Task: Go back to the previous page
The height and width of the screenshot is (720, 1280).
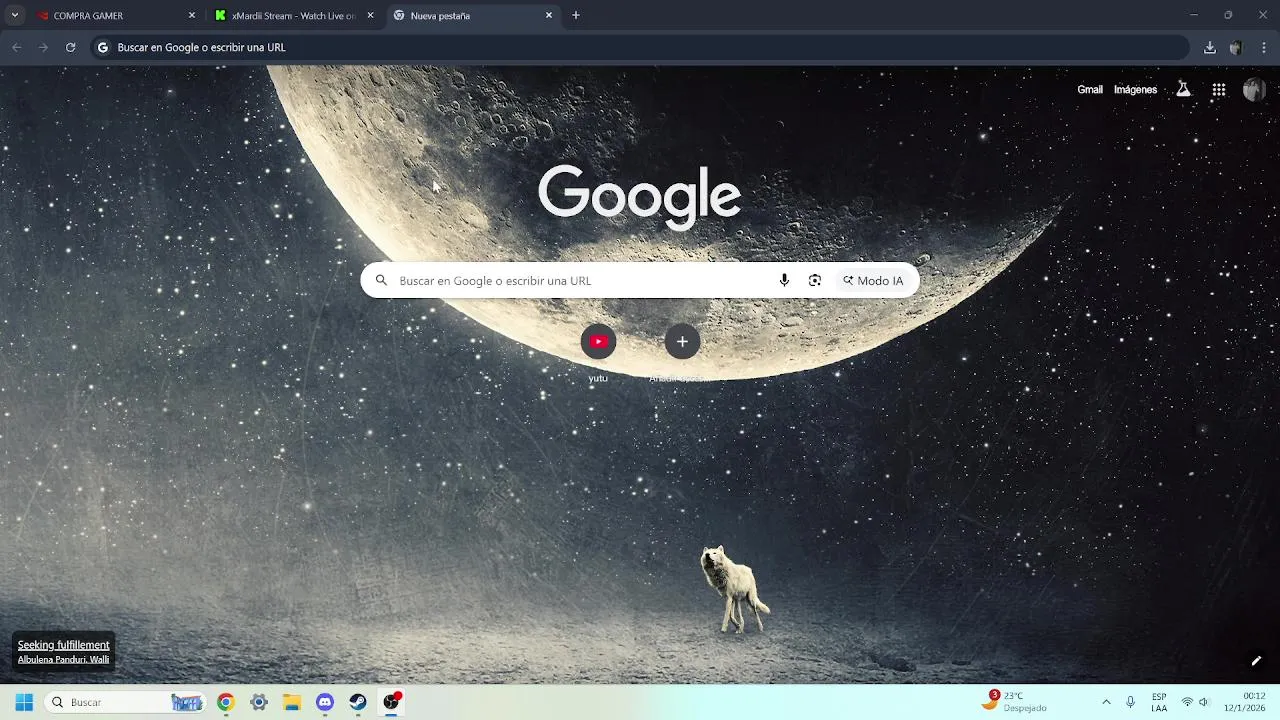Action: point(17,47)
